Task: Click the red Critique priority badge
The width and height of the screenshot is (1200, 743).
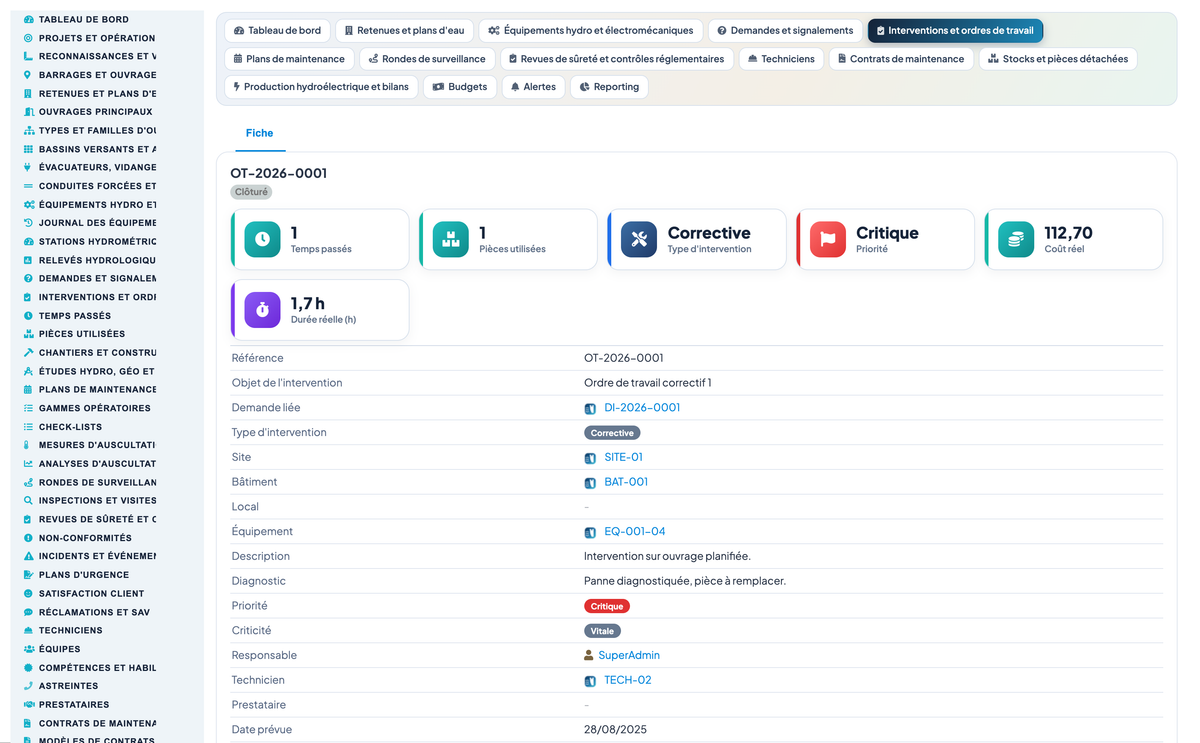Action: click(x=607, y=606)
